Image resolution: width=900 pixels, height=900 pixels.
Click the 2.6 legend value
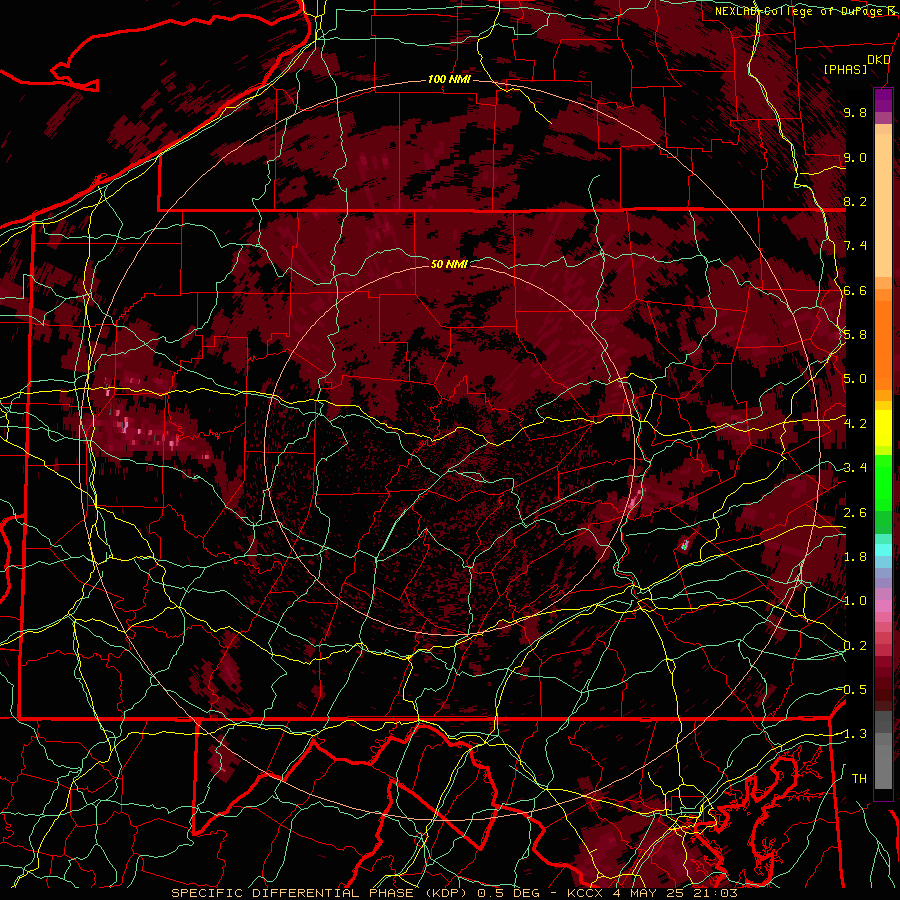(x=855, y=513)
